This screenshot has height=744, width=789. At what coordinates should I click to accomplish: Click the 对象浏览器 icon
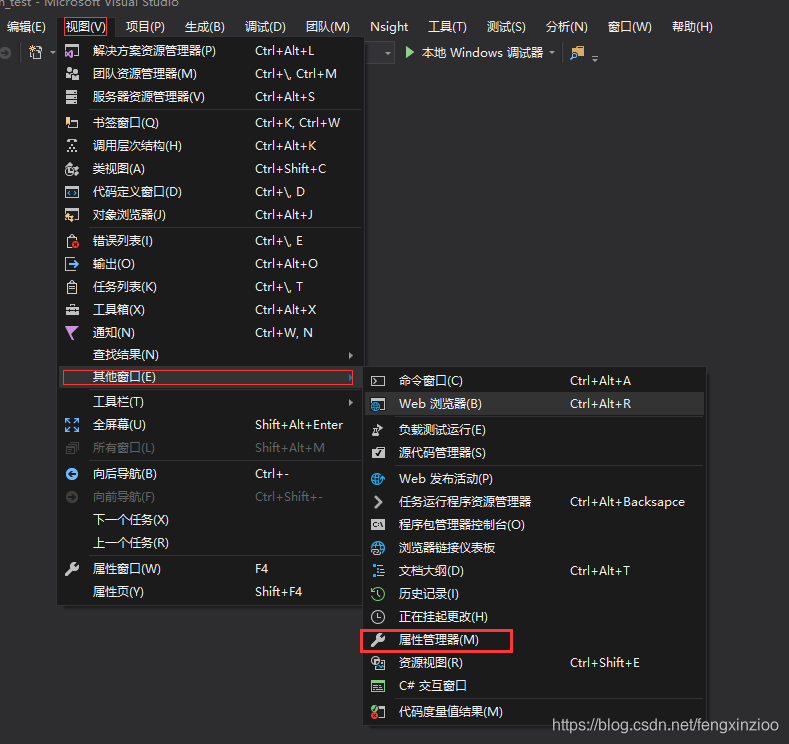tap(72, 215)
